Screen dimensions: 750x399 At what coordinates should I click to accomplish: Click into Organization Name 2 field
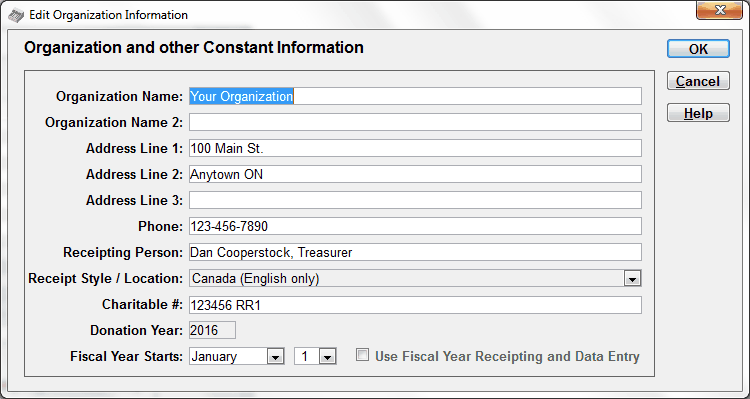pos(415,122)
